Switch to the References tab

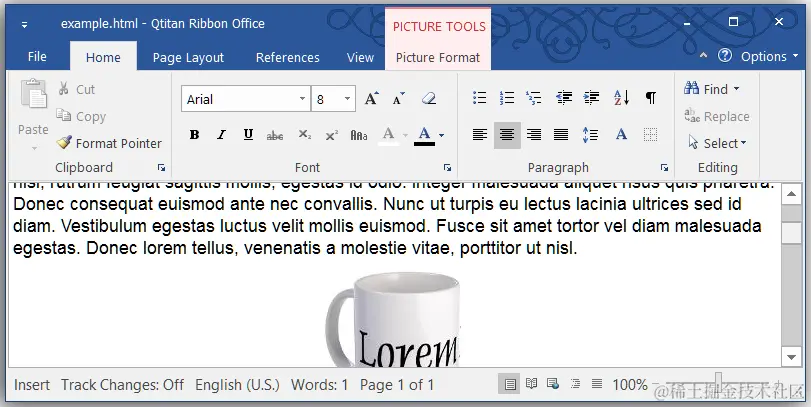tap(288, 57)
